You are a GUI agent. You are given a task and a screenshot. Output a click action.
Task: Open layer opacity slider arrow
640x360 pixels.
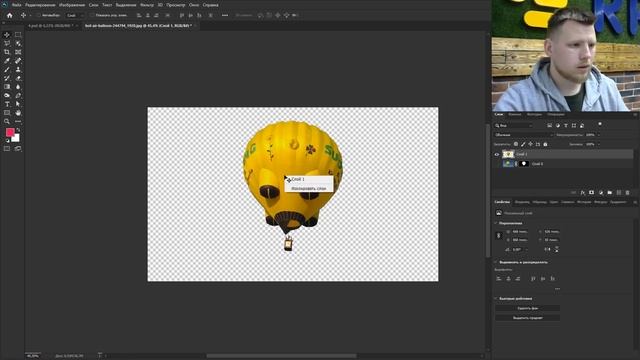pos(599,135)
